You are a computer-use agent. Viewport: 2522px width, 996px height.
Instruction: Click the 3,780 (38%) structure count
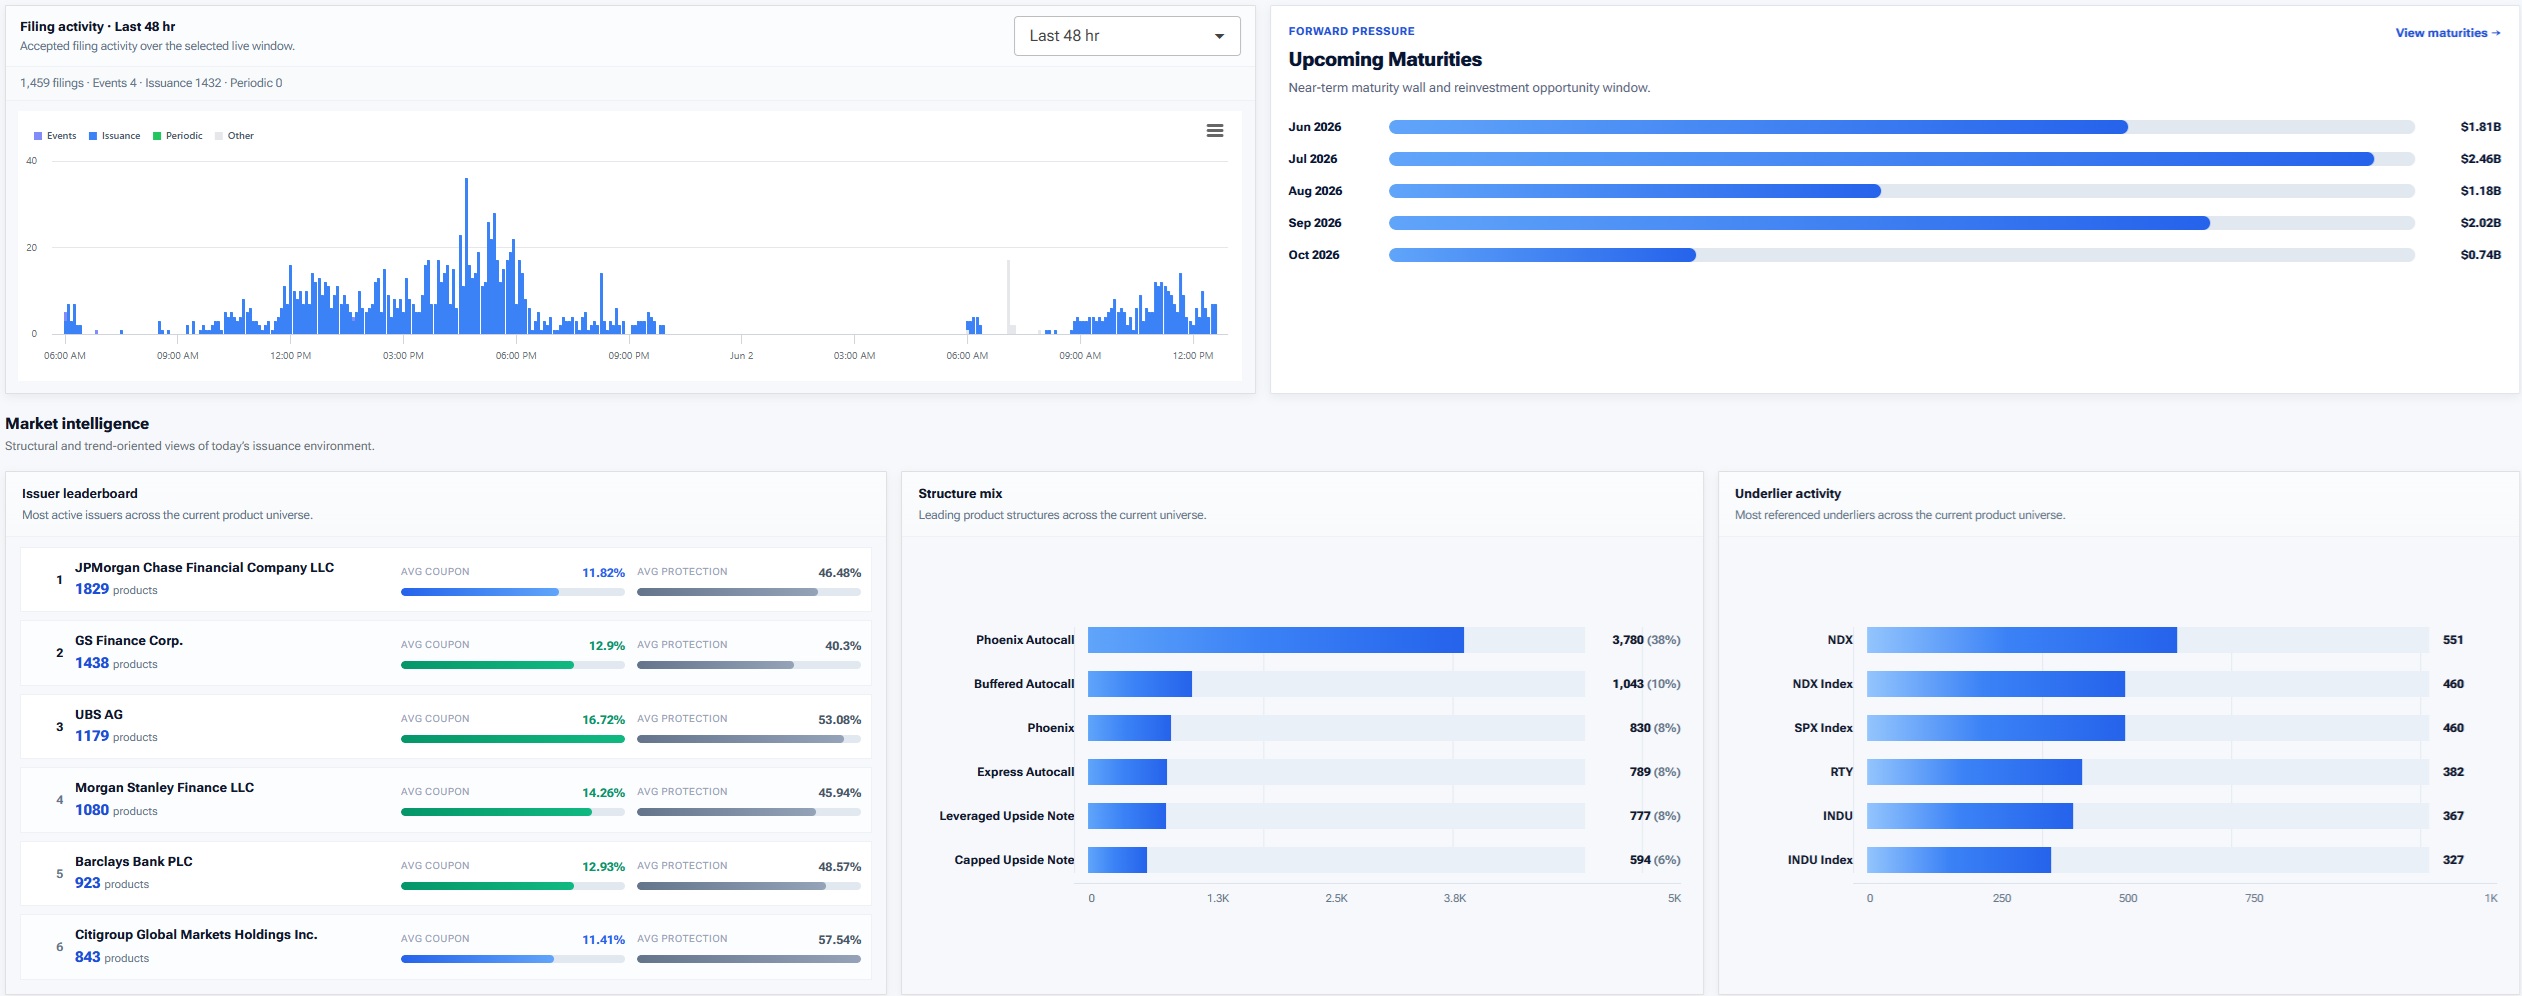point(1646,640)
